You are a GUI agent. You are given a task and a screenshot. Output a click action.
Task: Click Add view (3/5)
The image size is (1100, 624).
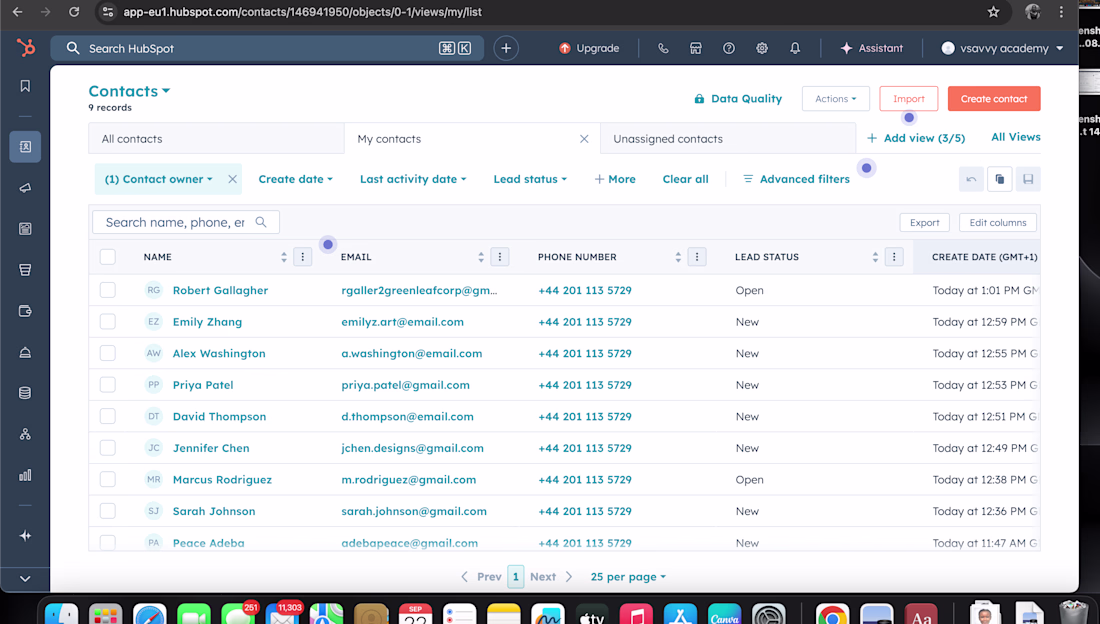915,138
